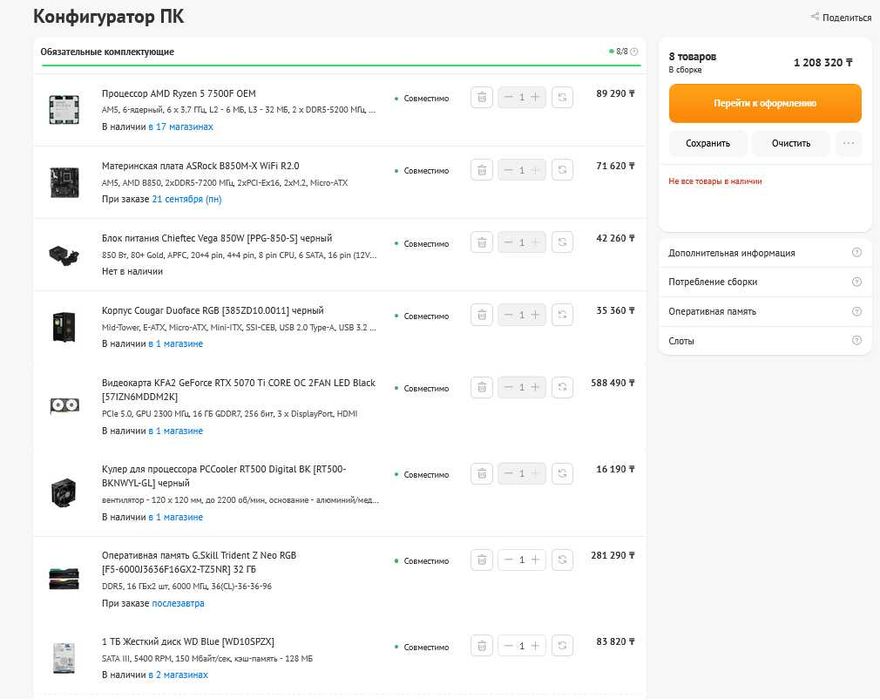Increase WD Blue hard drive quantity
Screen dimensions: 880x700
[535, 646]
